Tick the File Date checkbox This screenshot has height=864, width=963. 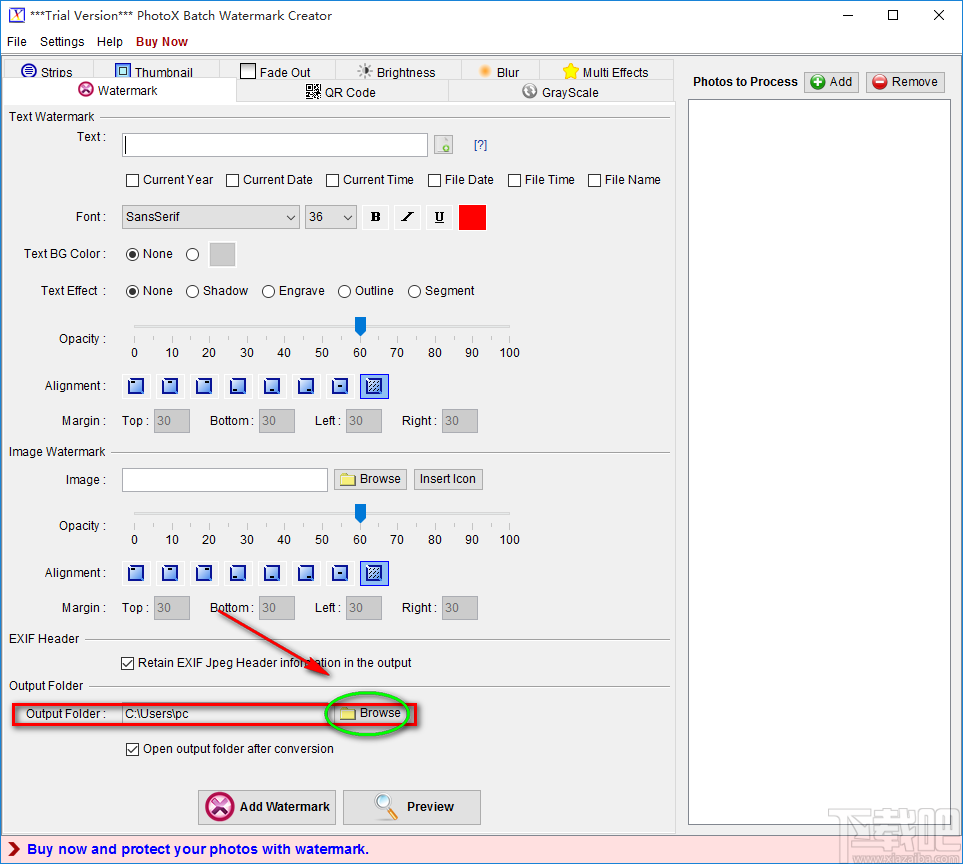pos(434,181)
